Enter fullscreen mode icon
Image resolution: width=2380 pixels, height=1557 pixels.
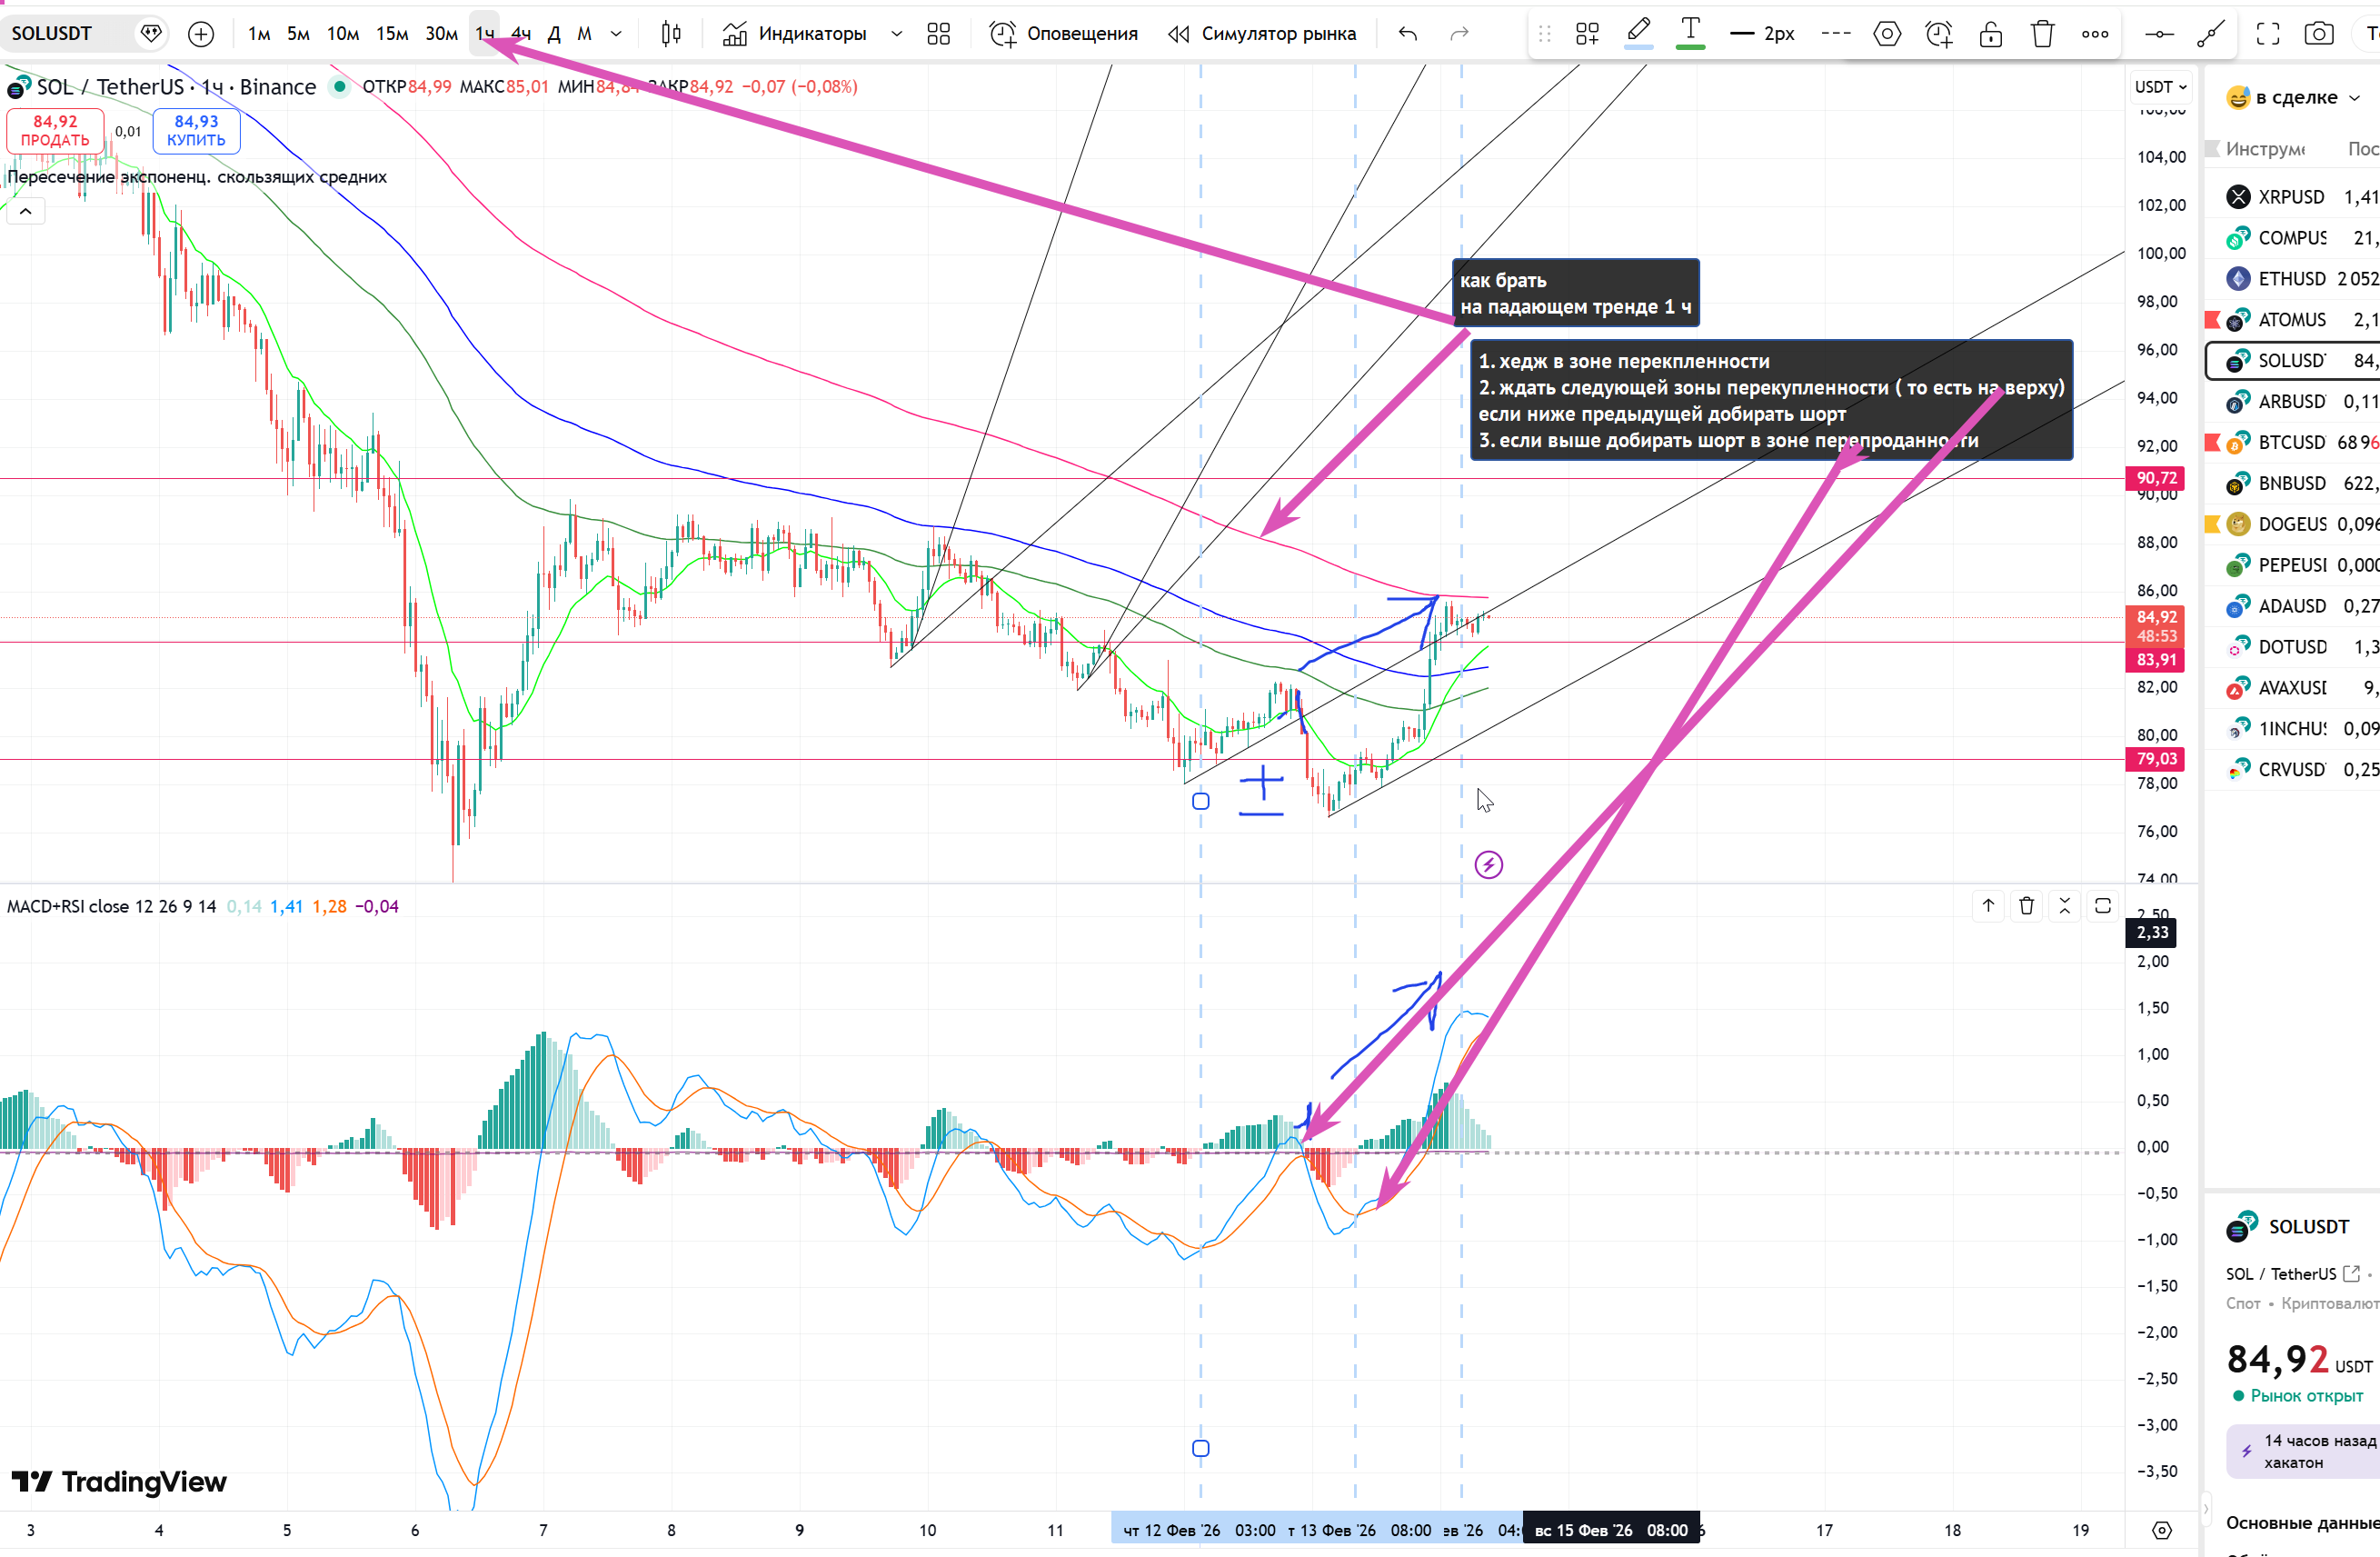click(2267, 34)
